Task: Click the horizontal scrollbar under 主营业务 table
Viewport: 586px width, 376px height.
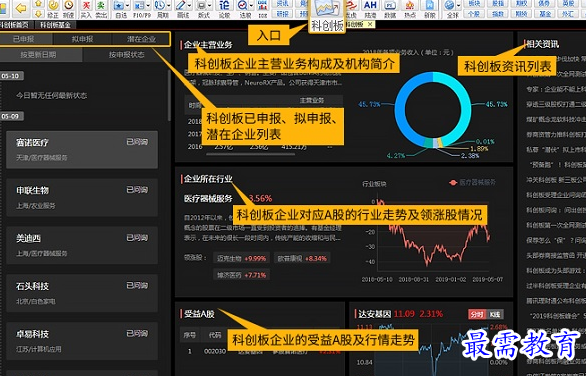Action: pyautogui.click(x=250, y=154)
